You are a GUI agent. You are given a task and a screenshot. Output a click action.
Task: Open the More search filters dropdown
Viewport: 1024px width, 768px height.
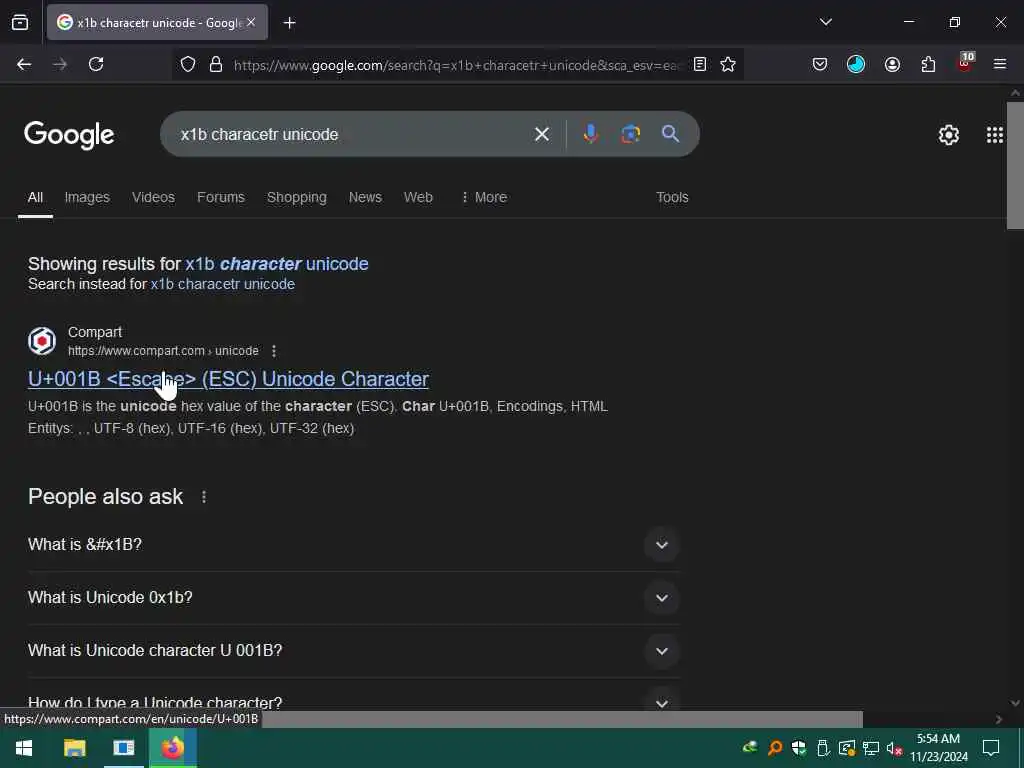484,197
